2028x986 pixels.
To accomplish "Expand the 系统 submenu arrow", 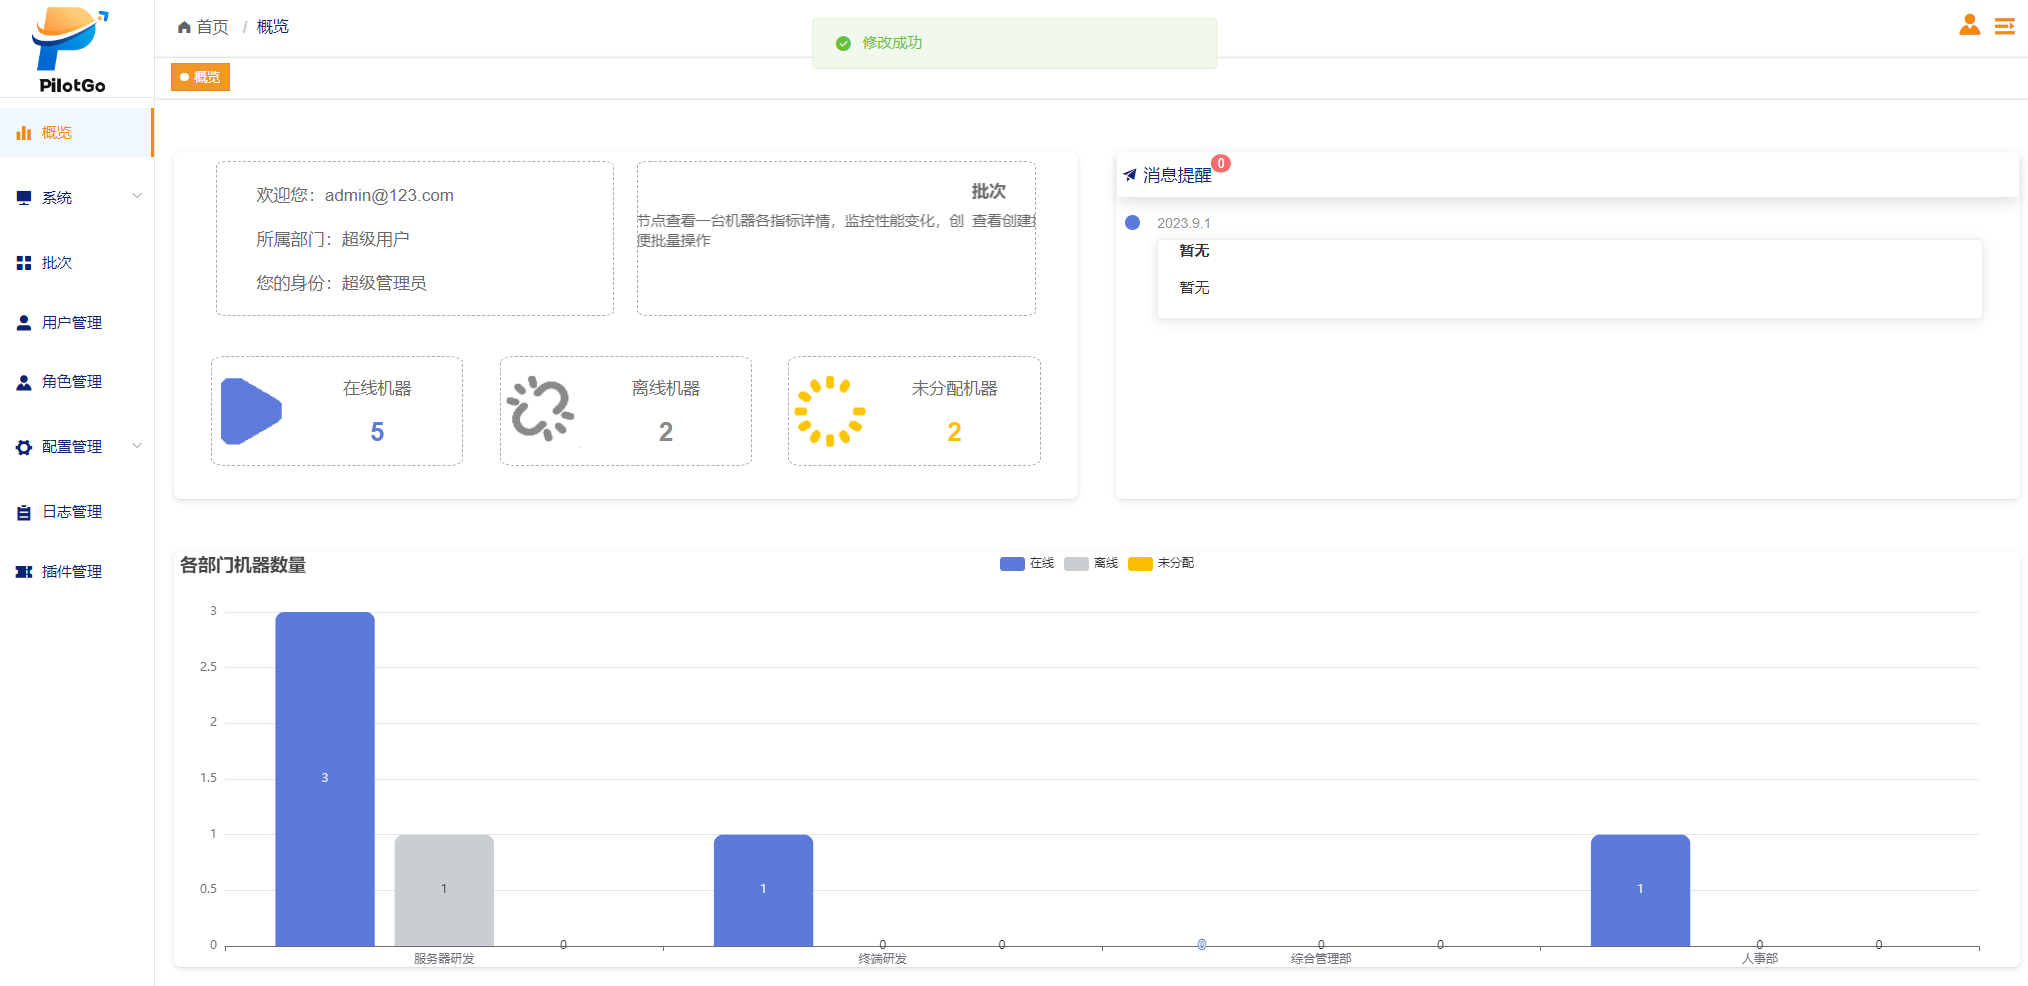I will pos(137,196).
